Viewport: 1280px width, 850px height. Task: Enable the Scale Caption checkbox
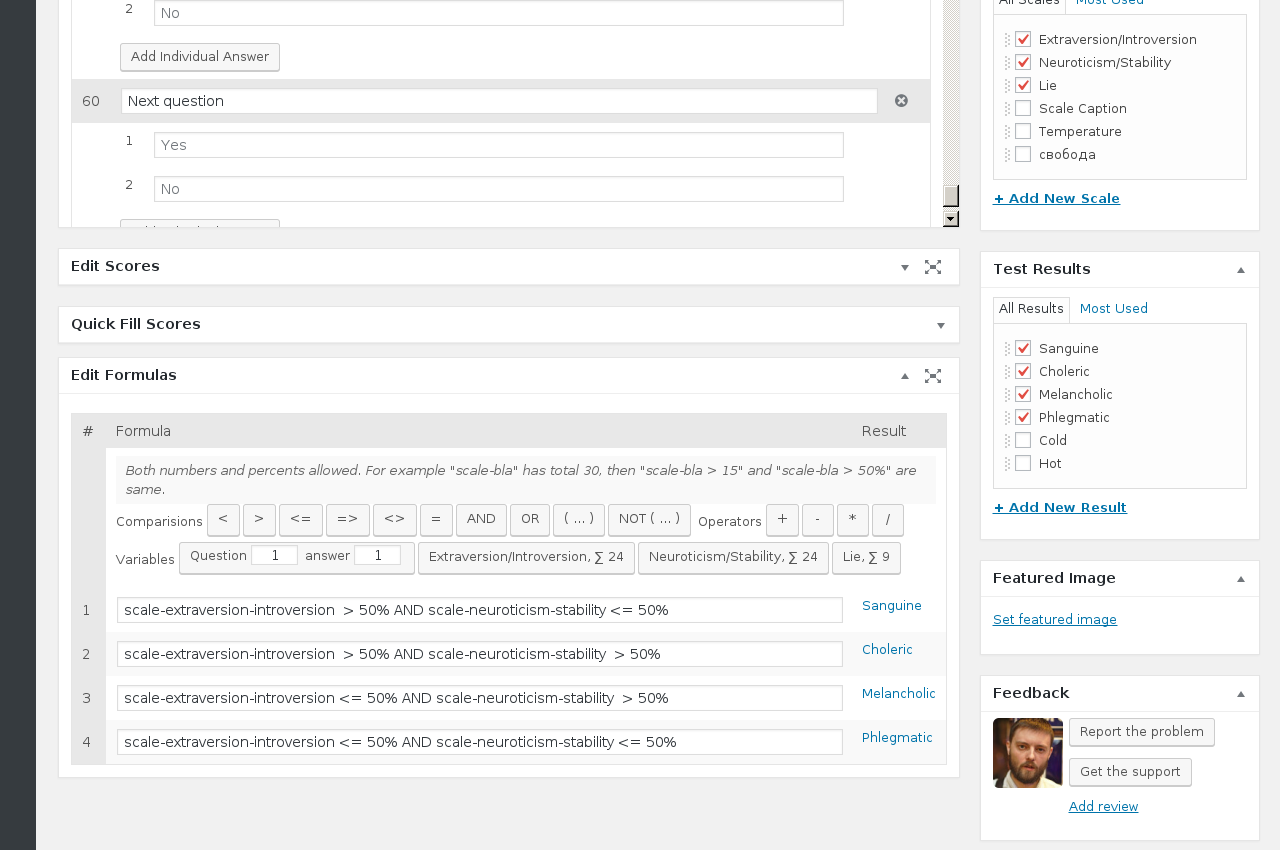1023,108
